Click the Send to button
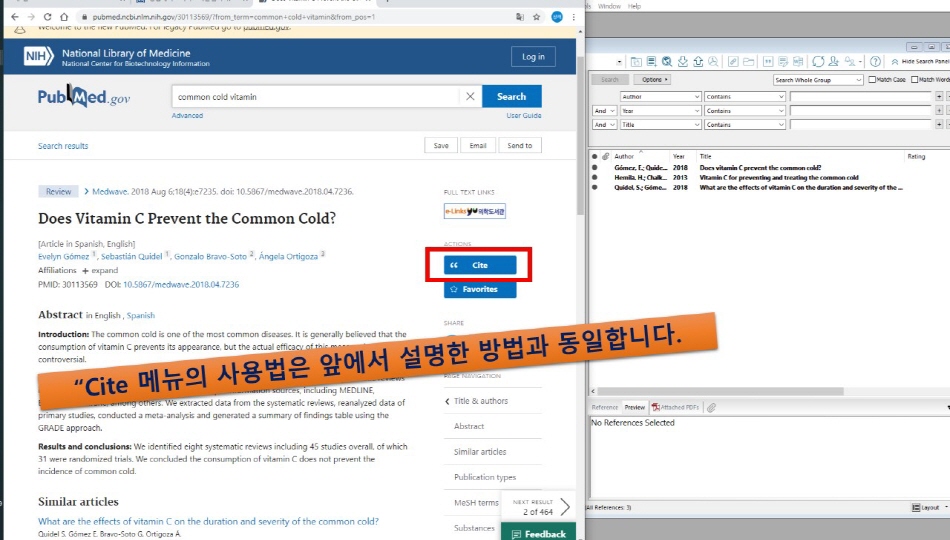 (520, 145)
